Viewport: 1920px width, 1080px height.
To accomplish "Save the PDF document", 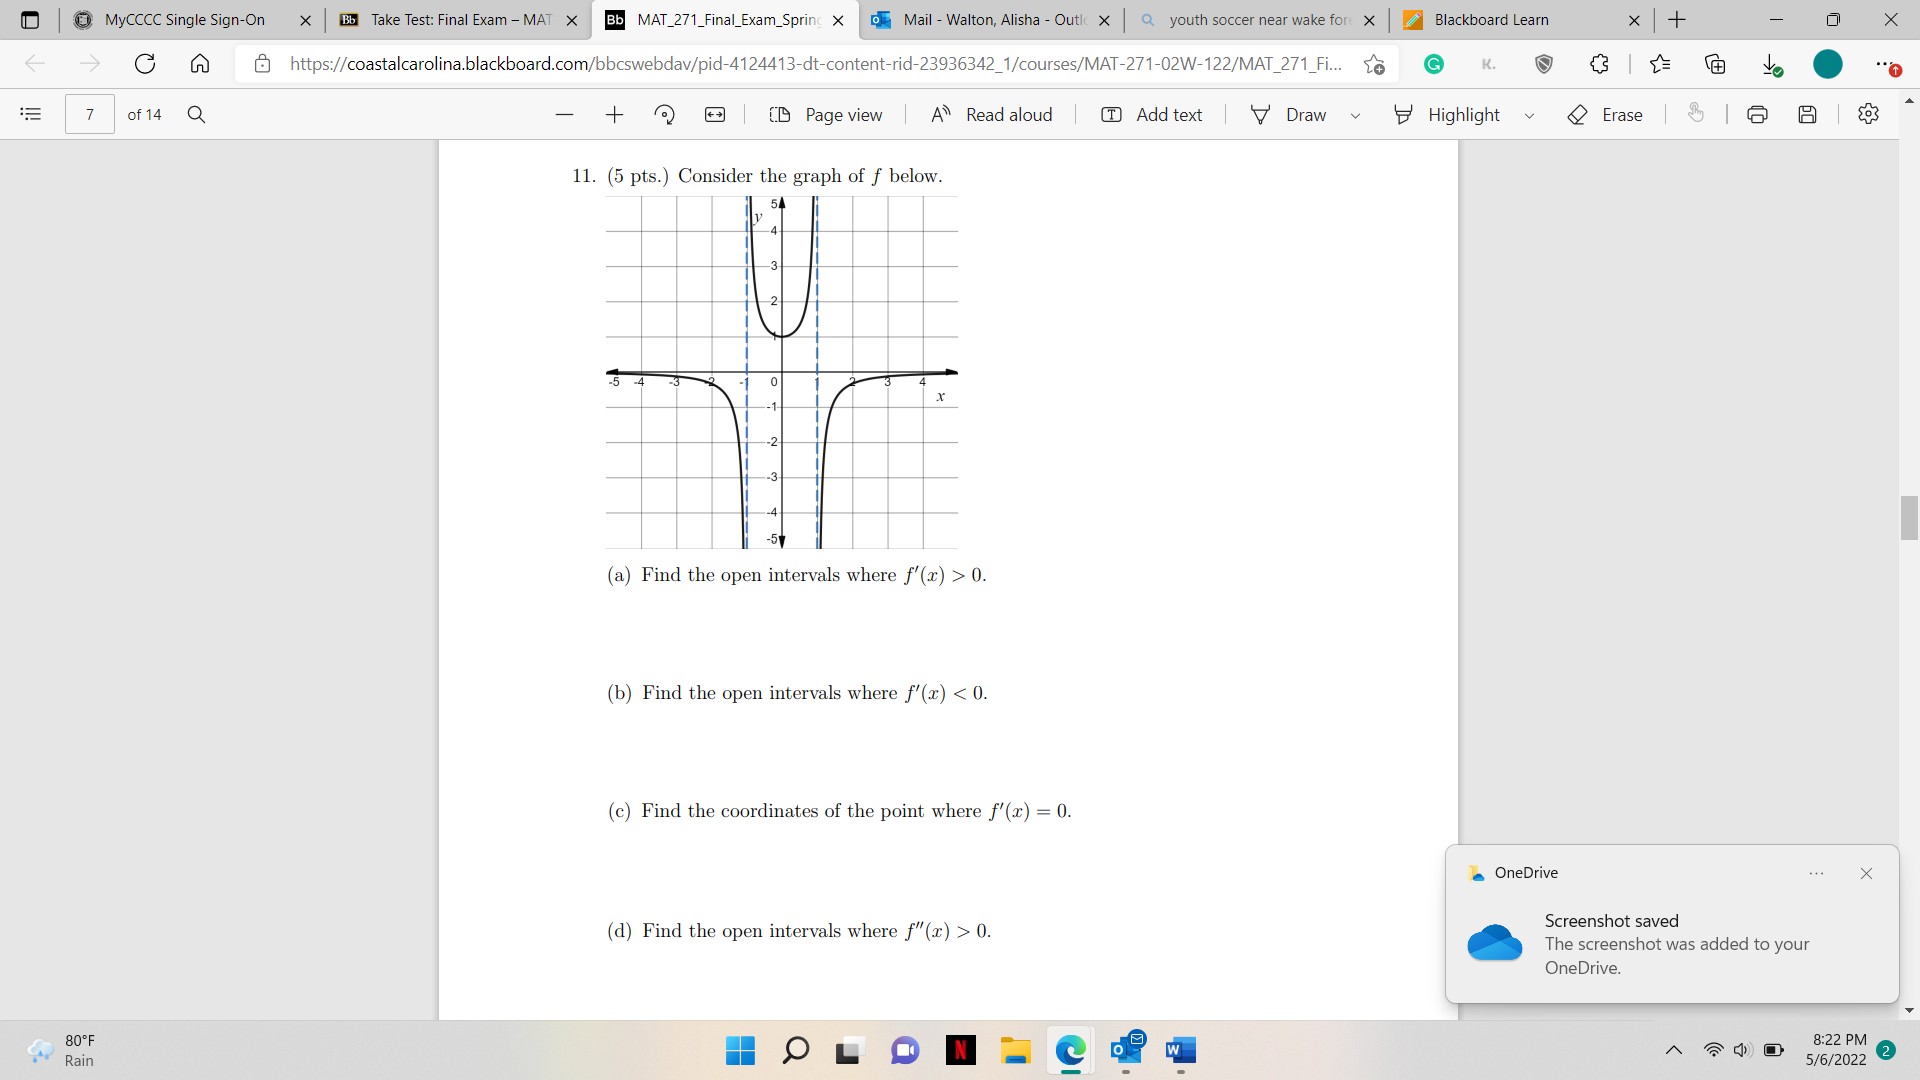I will pyautogui.click(x=1808, y=114).
